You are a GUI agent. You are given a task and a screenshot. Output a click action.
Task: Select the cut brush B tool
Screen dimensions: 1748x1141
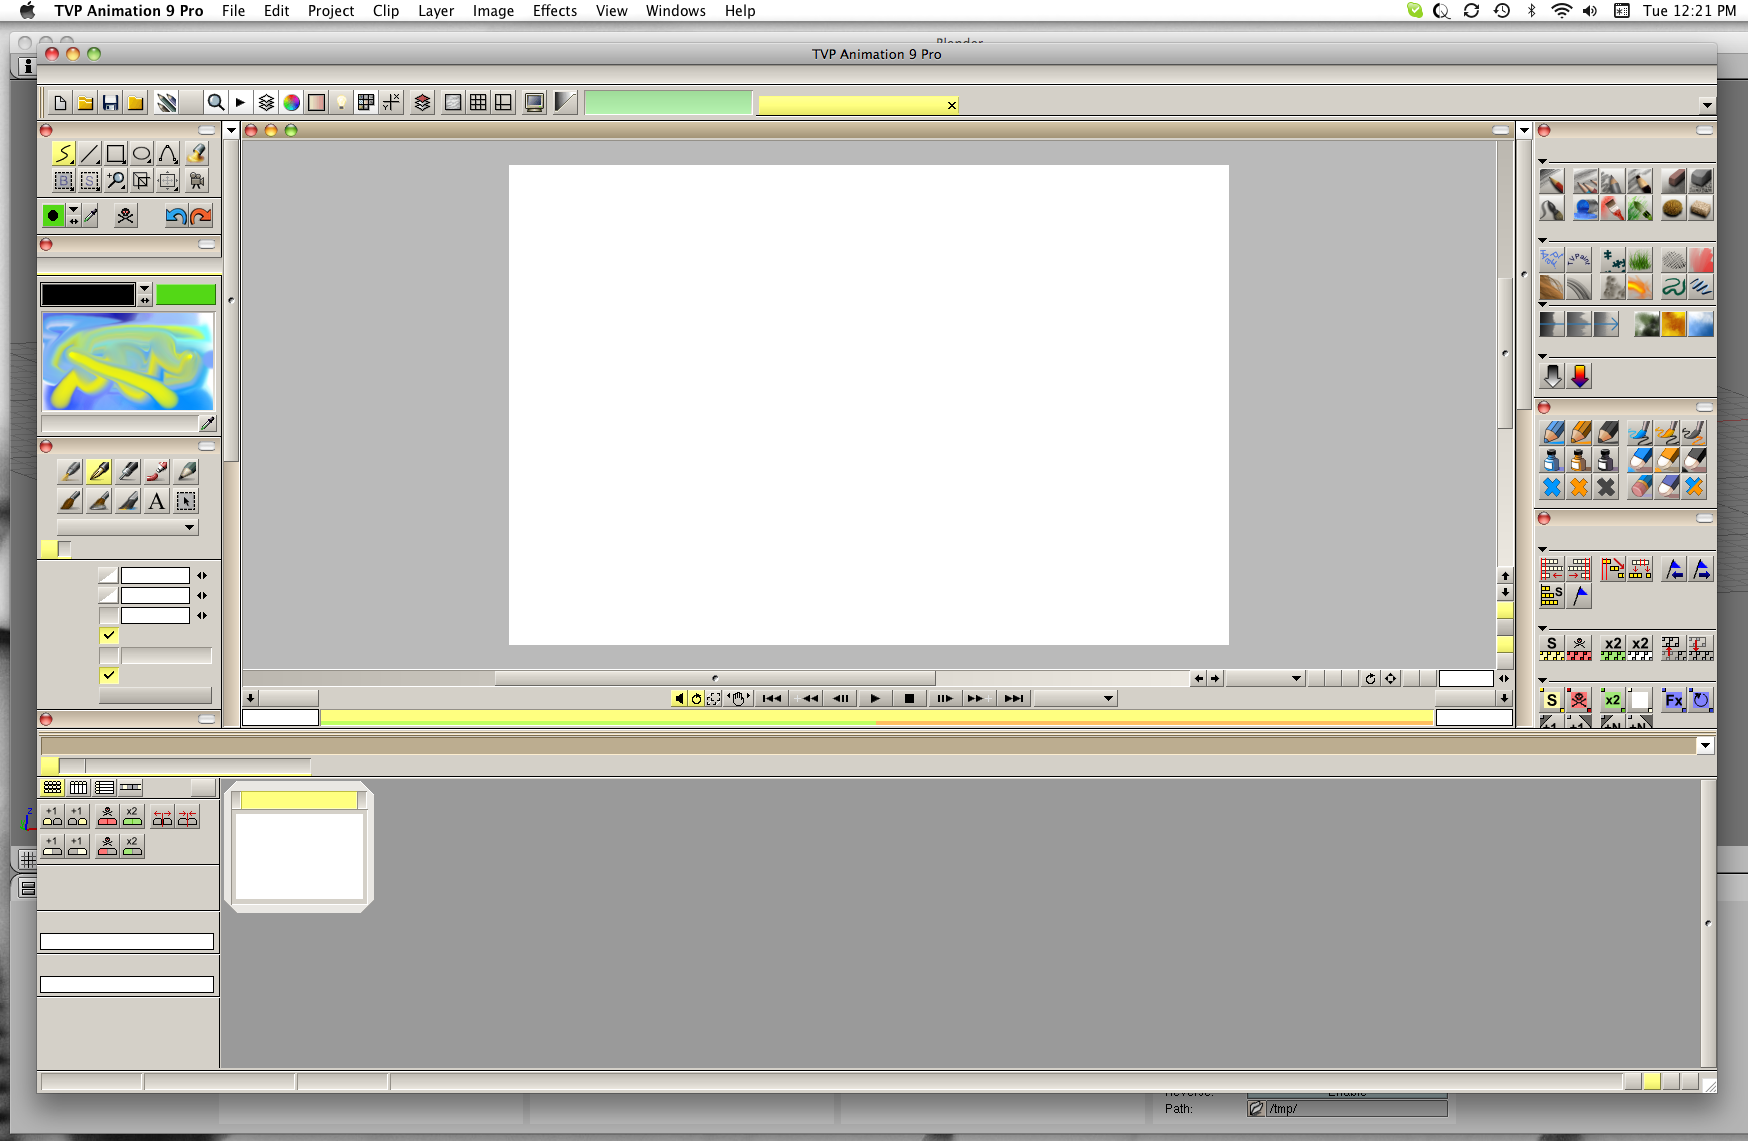coord(63,181)
